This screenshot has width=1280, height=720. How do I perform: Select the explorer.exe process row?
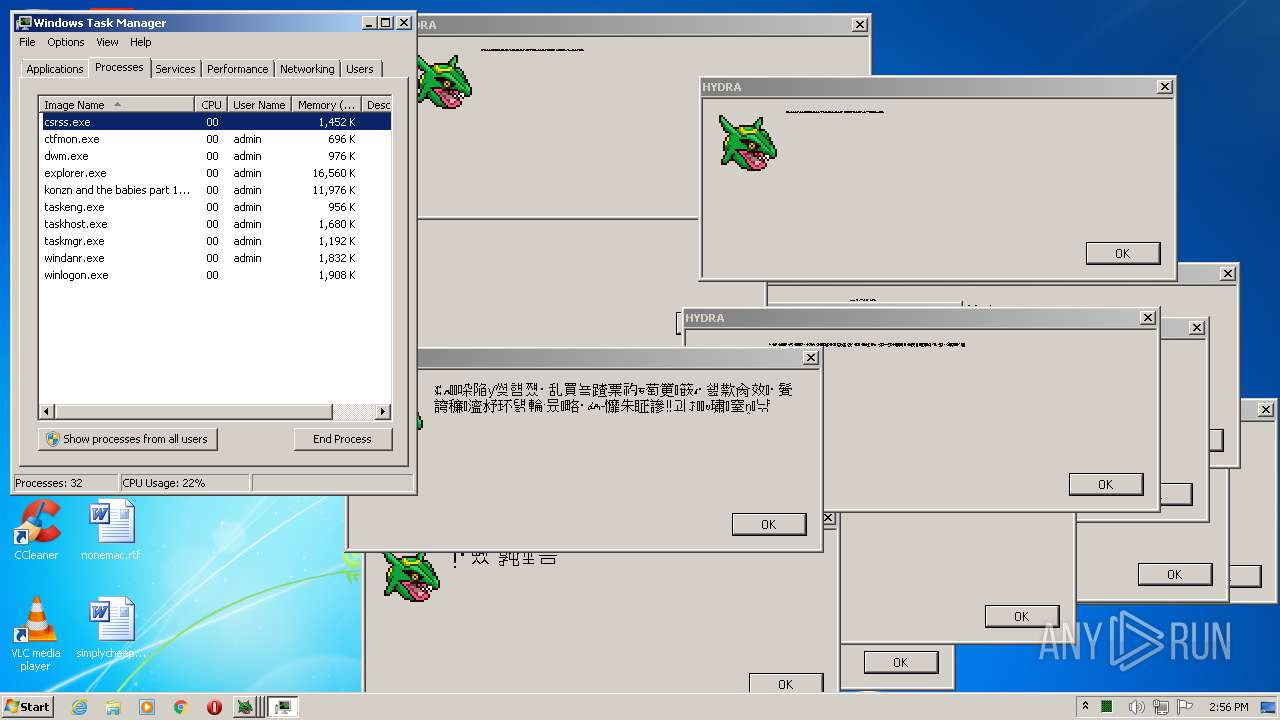click(x=215, y=173)
